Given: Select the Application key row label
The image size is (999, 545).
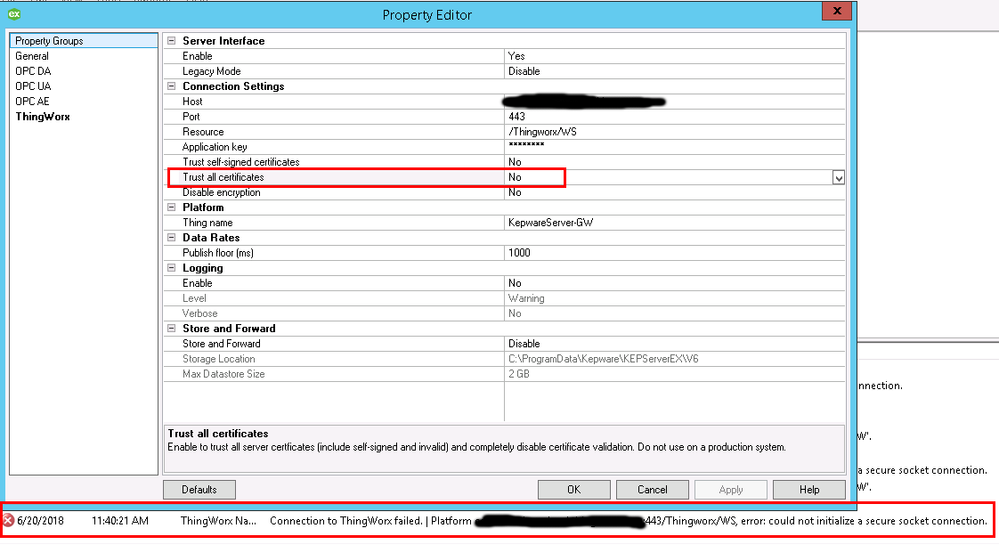Looking at the screenshot, I should [x=215, y=147].
